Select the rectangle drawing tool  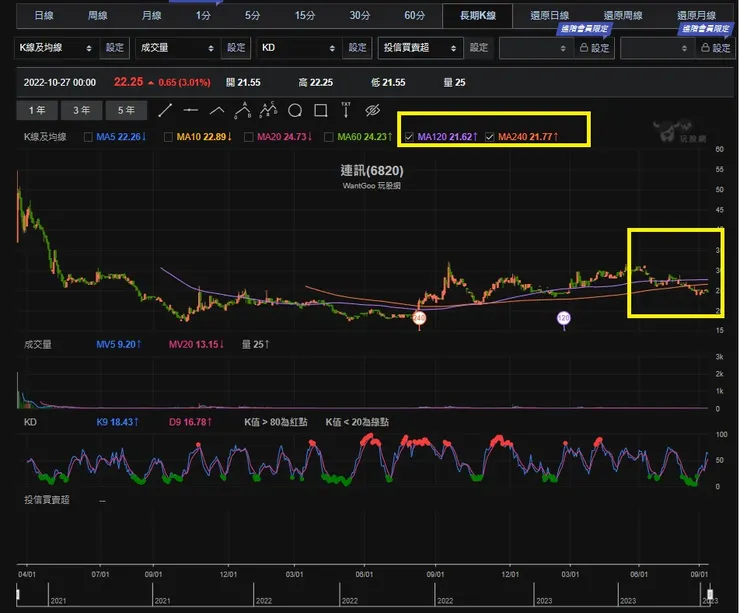click(x=321, y=110)
